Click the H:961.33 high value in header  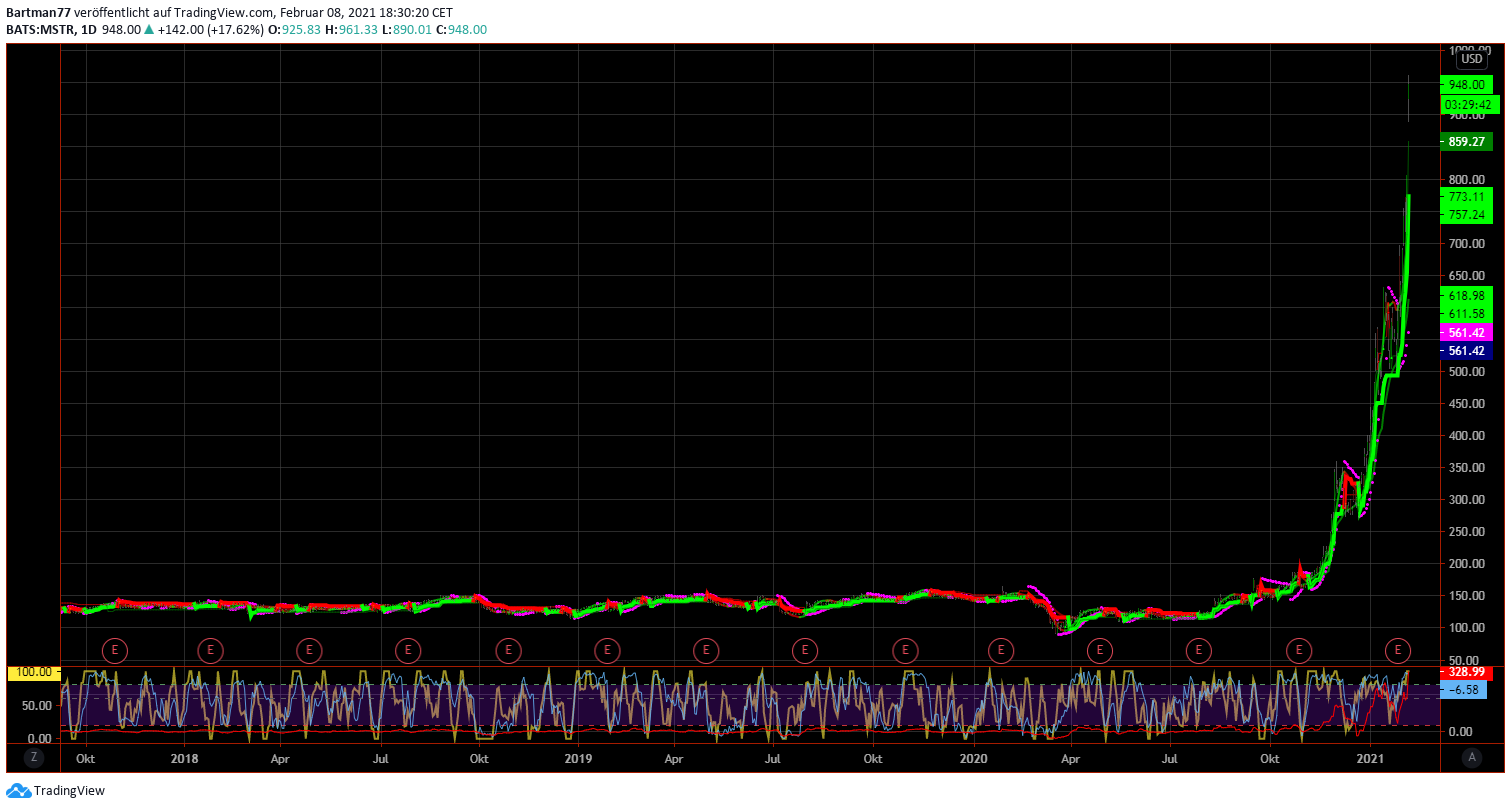pyautogui.click(x=353, y=30)
